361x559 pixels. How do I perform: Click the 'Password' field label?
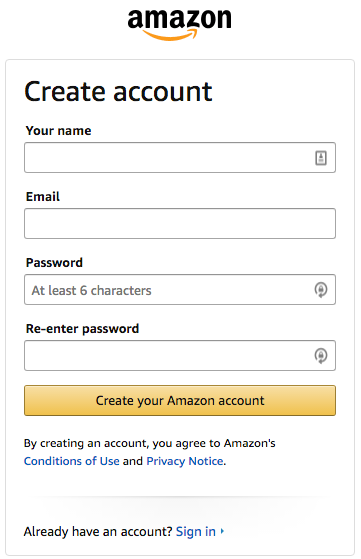pos(54,262)
